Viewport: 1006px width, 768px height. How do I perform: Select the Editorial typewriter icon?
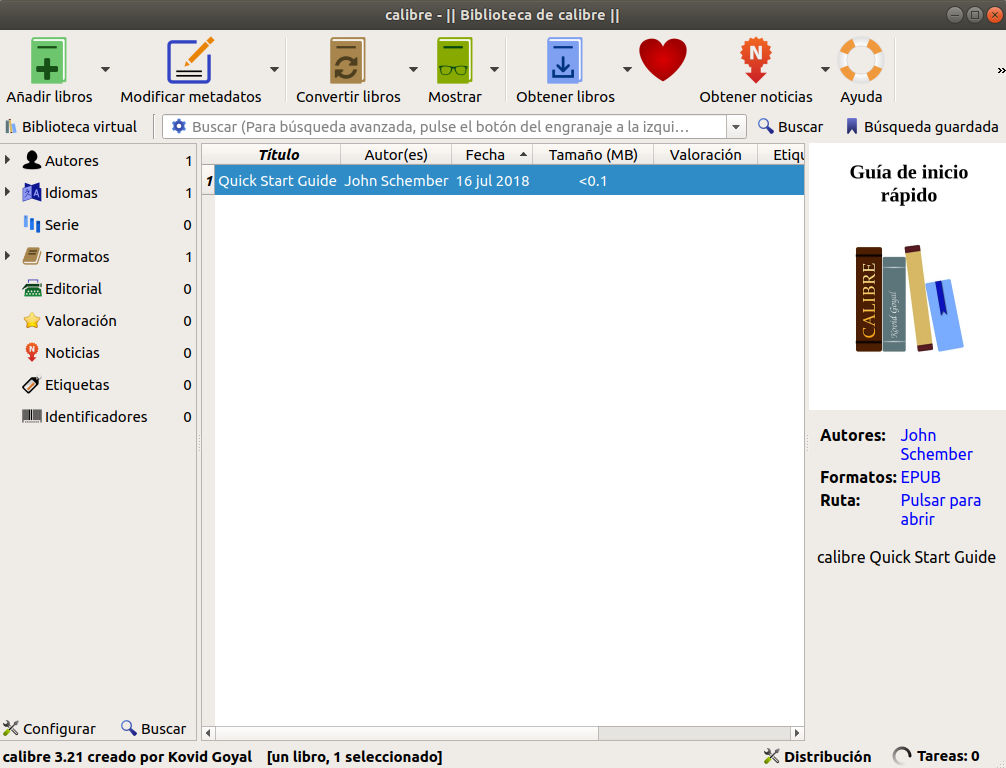coord(31,288)
